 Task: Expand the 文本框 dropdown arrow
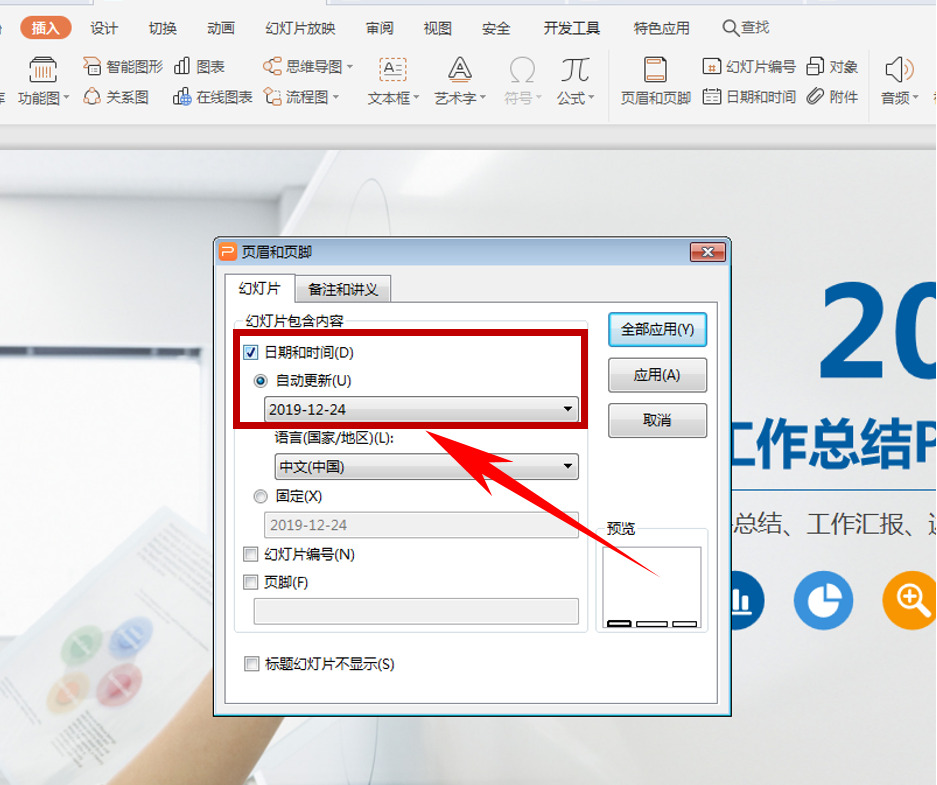pyautogui.click(x=416, y=97)
